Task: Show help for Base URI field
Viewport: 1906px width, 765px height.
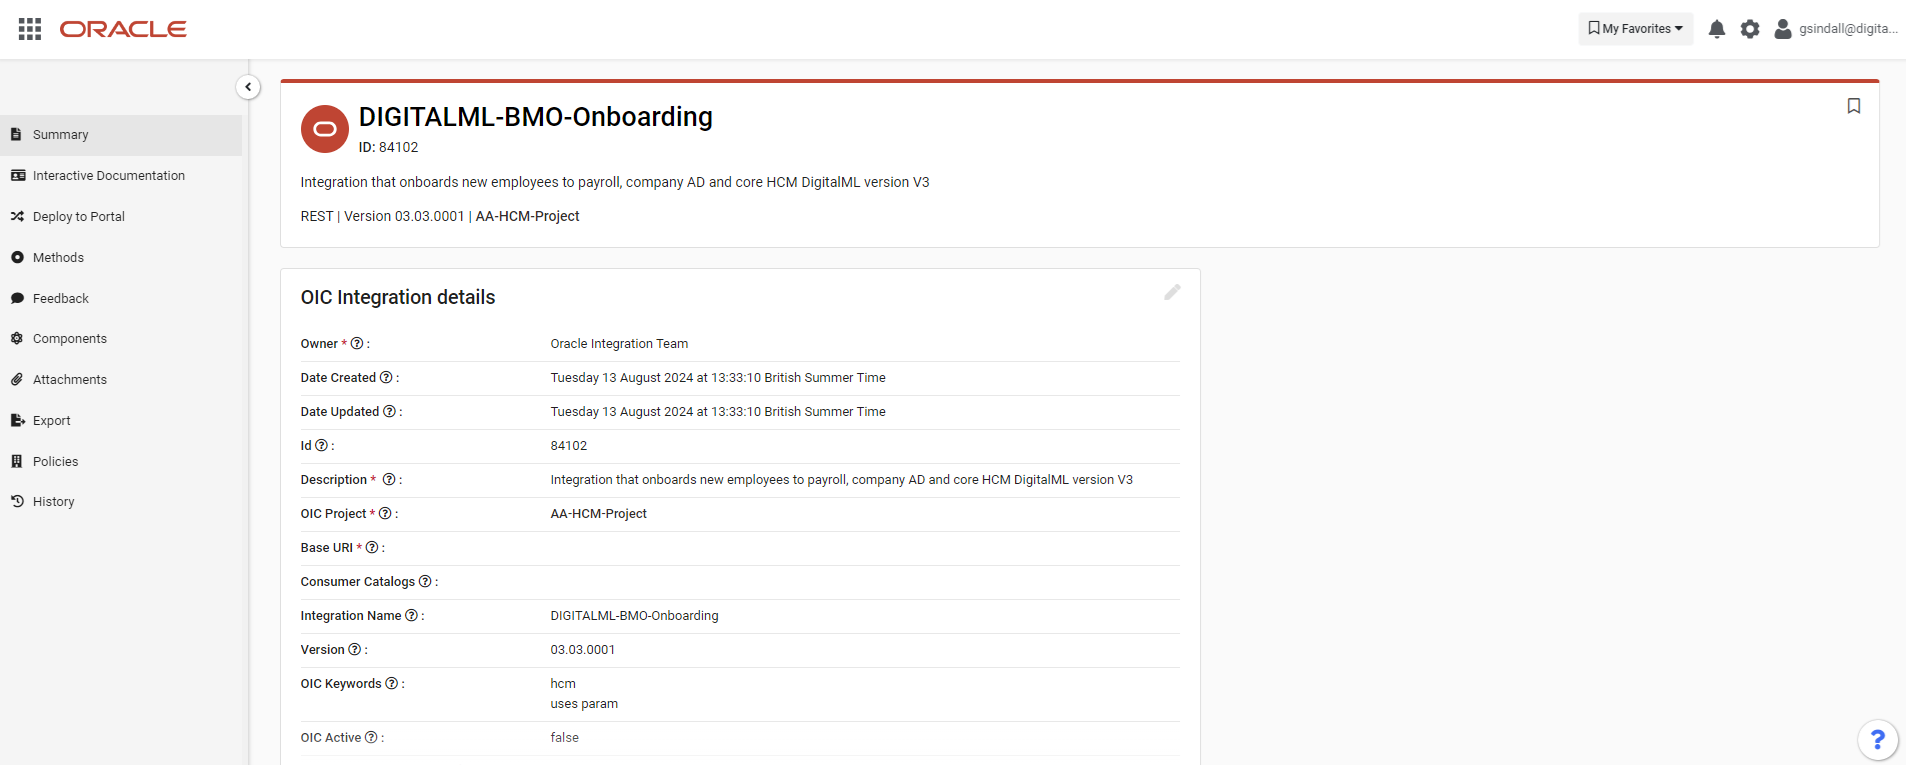Action: (x=372, y=548)
